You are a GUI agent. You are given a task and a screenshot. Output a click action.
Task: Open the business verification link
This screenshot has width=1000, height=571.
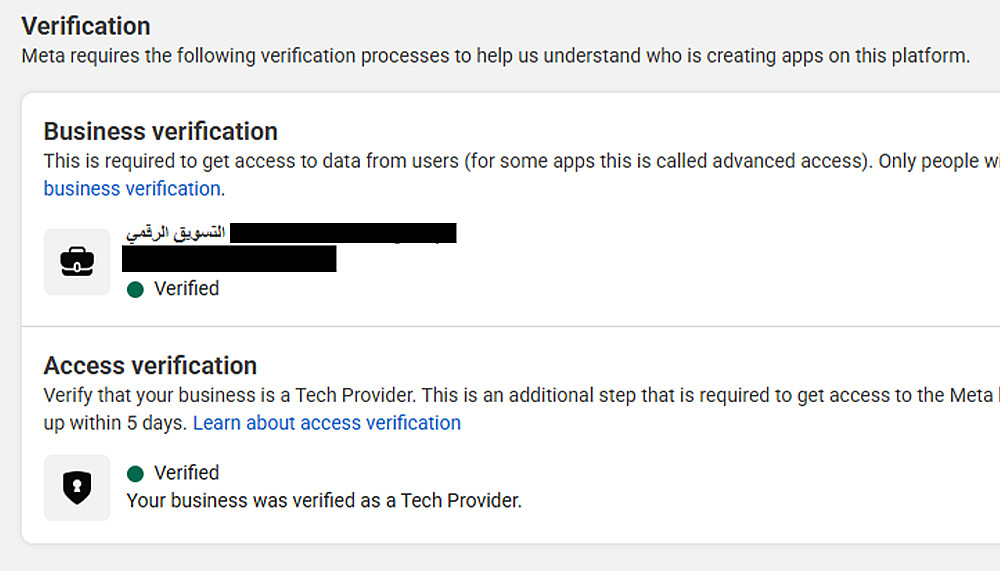tap(132, 188)
